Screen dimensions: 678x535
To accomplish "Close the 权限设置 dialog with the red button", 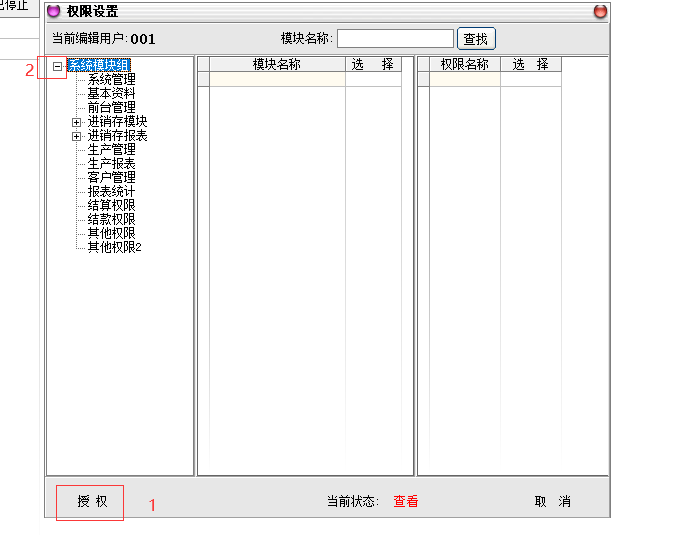I will tap(600, 12).
